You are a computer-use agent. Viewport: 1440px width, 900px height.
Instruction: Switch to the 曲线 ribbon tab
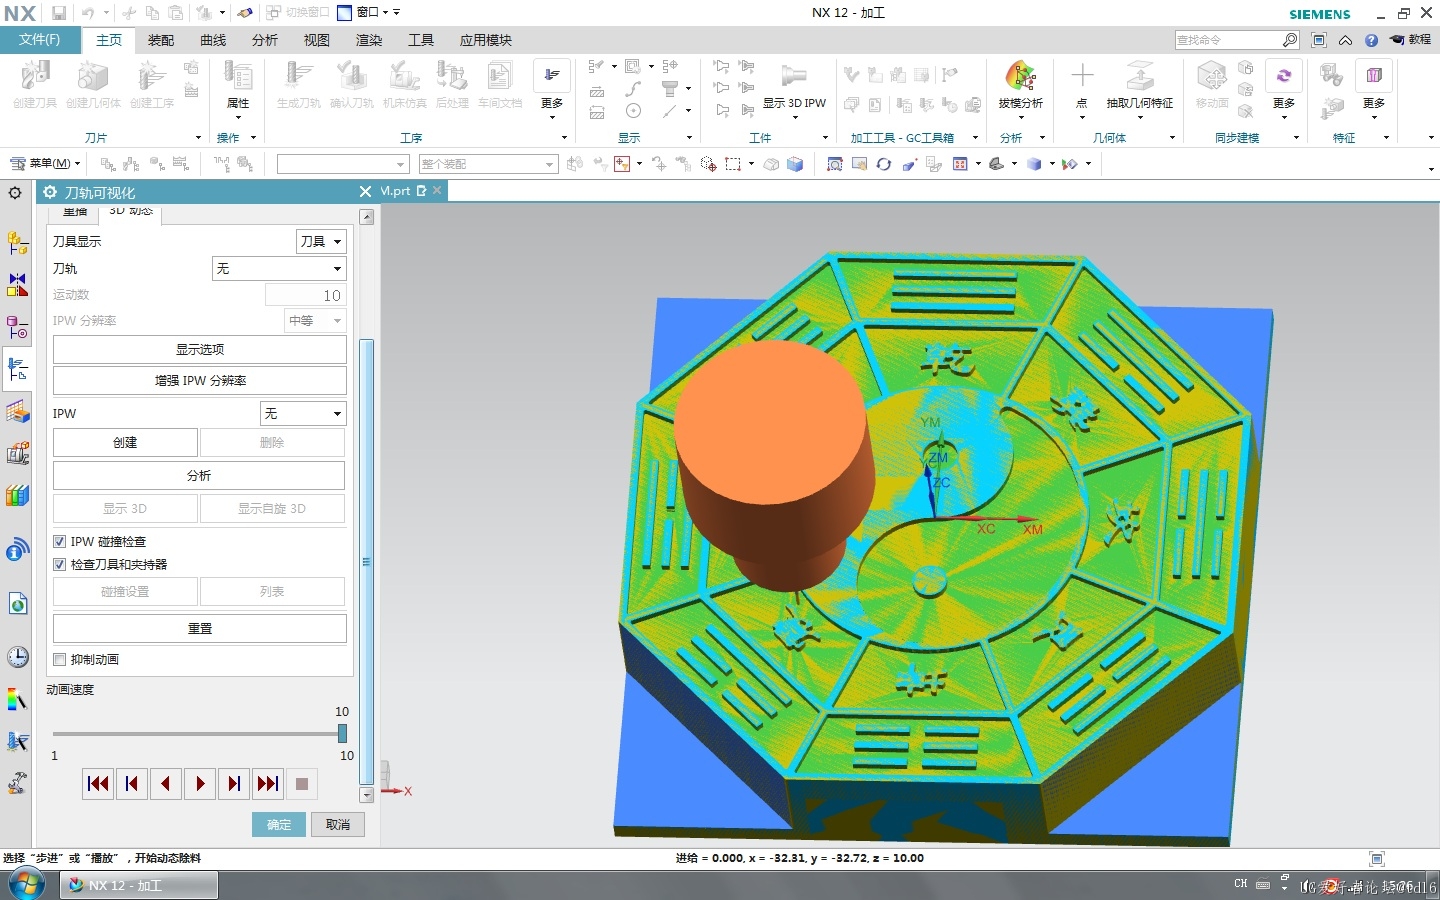(213, 40)
